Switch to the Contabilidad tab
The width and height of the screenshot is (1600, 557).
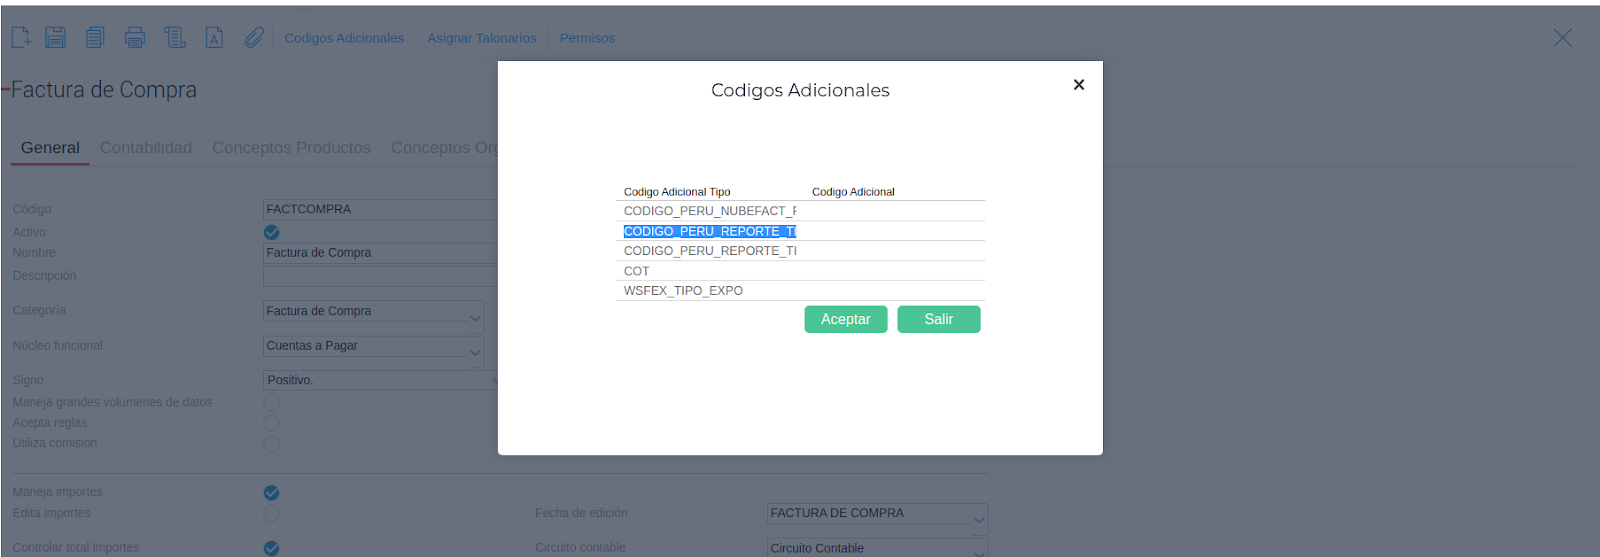click(x=146, y=148)
